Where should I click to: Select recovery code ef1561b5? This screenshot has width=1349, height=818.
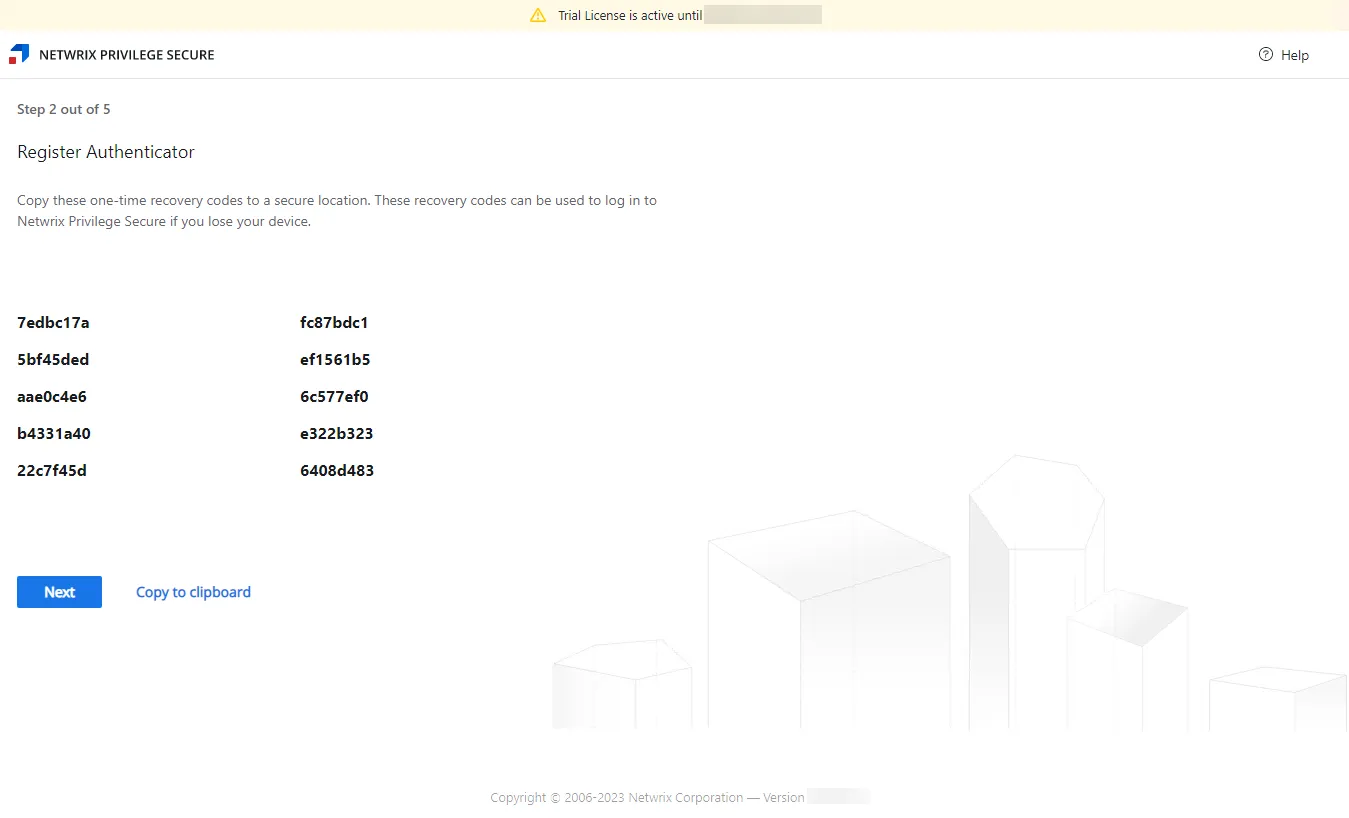[x=335, y=360]
